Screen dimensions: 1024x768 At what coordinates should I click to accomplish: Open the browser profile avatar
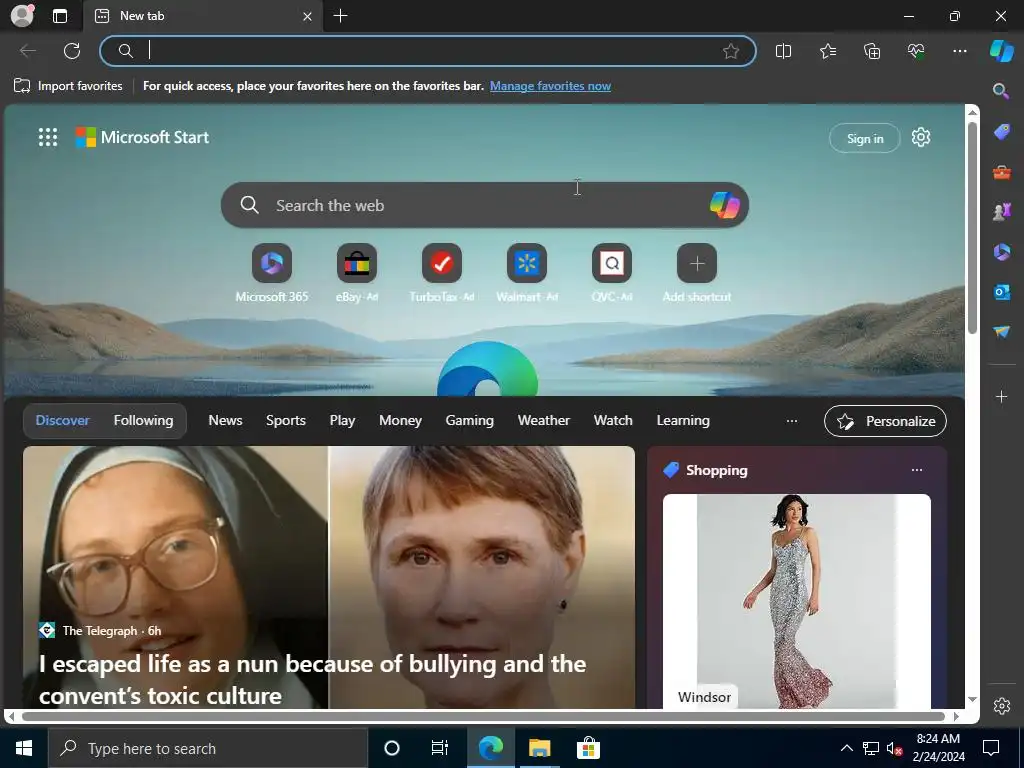22,15
